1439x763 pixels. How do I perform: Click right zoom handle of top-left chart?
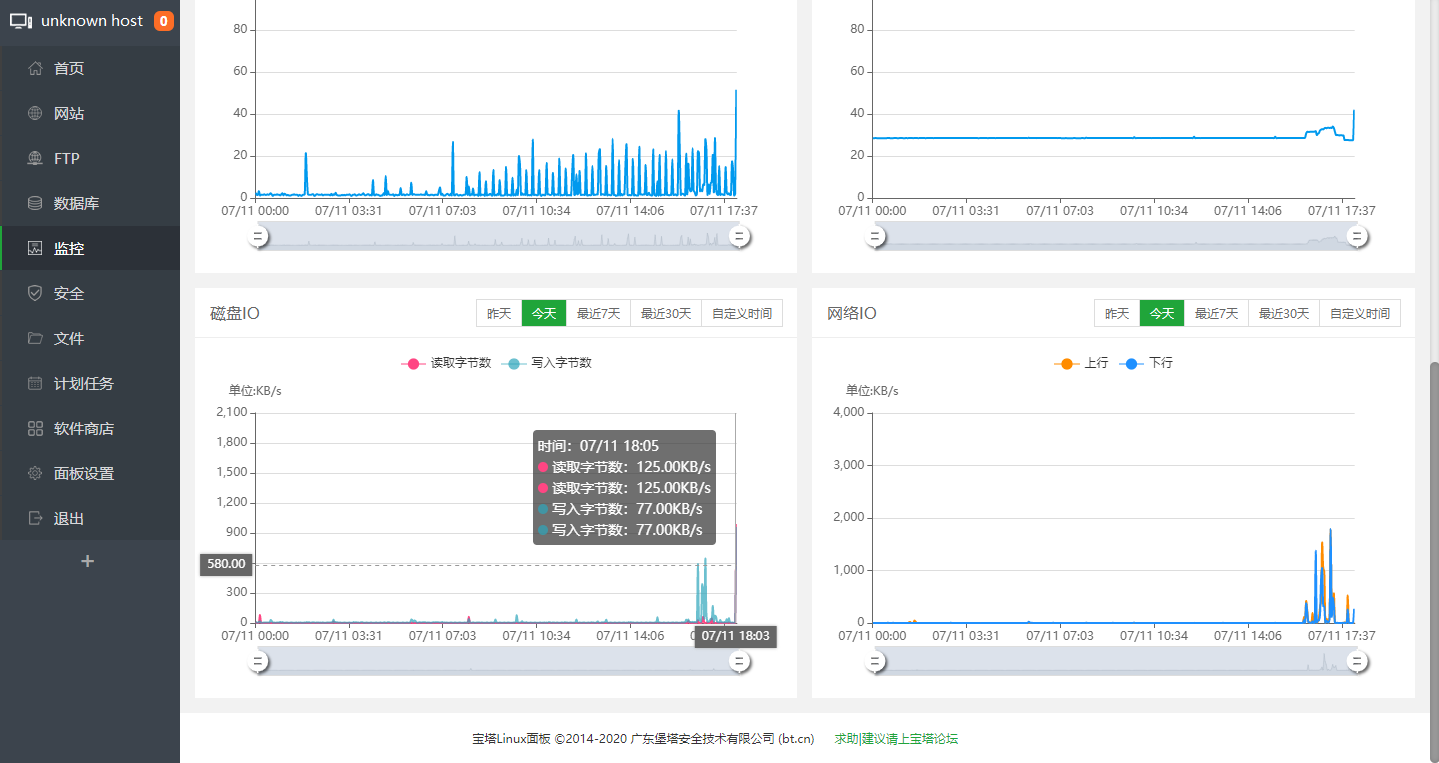coord(740,236)
